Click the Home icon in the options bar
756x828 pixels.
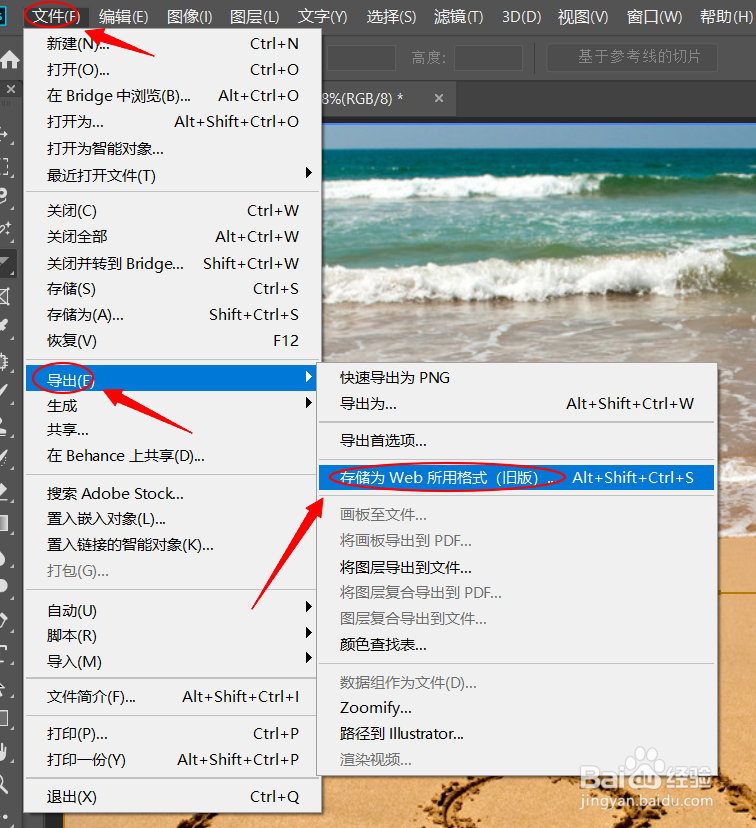(x=10, y=60)
